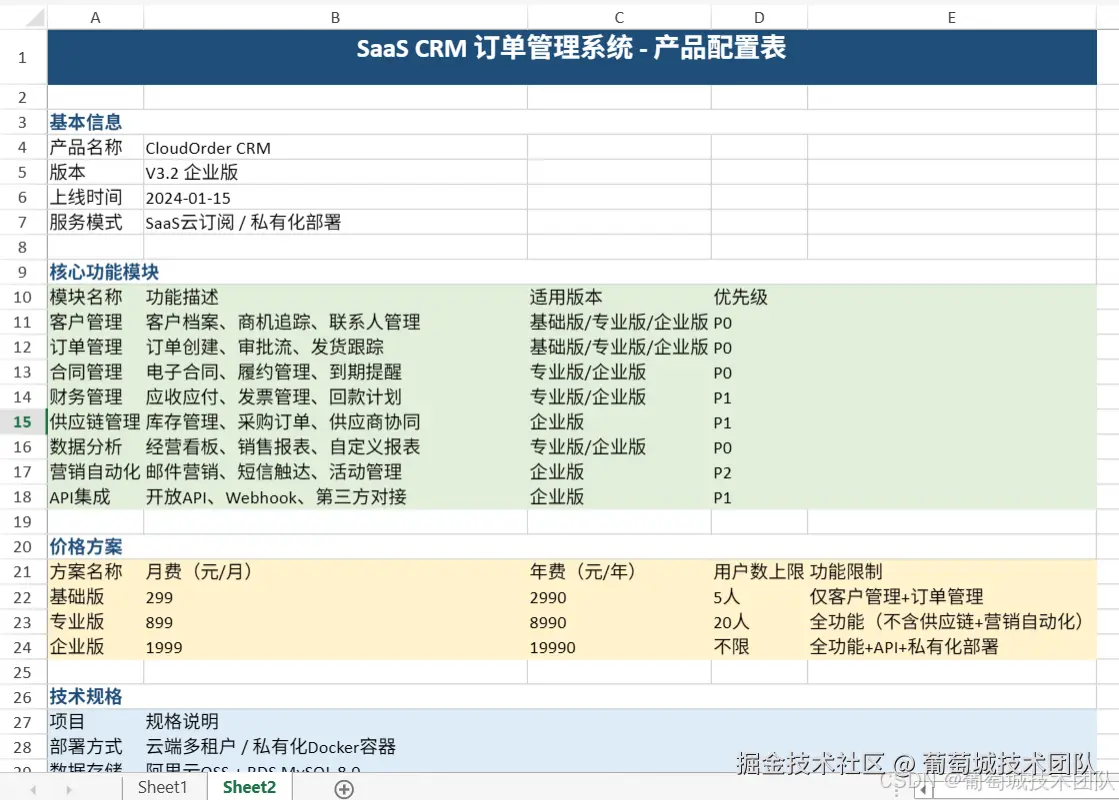Select the cell '全功能+API+私有化部署'
The height and width of the screenshot is (800, 1119).
tap(952, 647)
